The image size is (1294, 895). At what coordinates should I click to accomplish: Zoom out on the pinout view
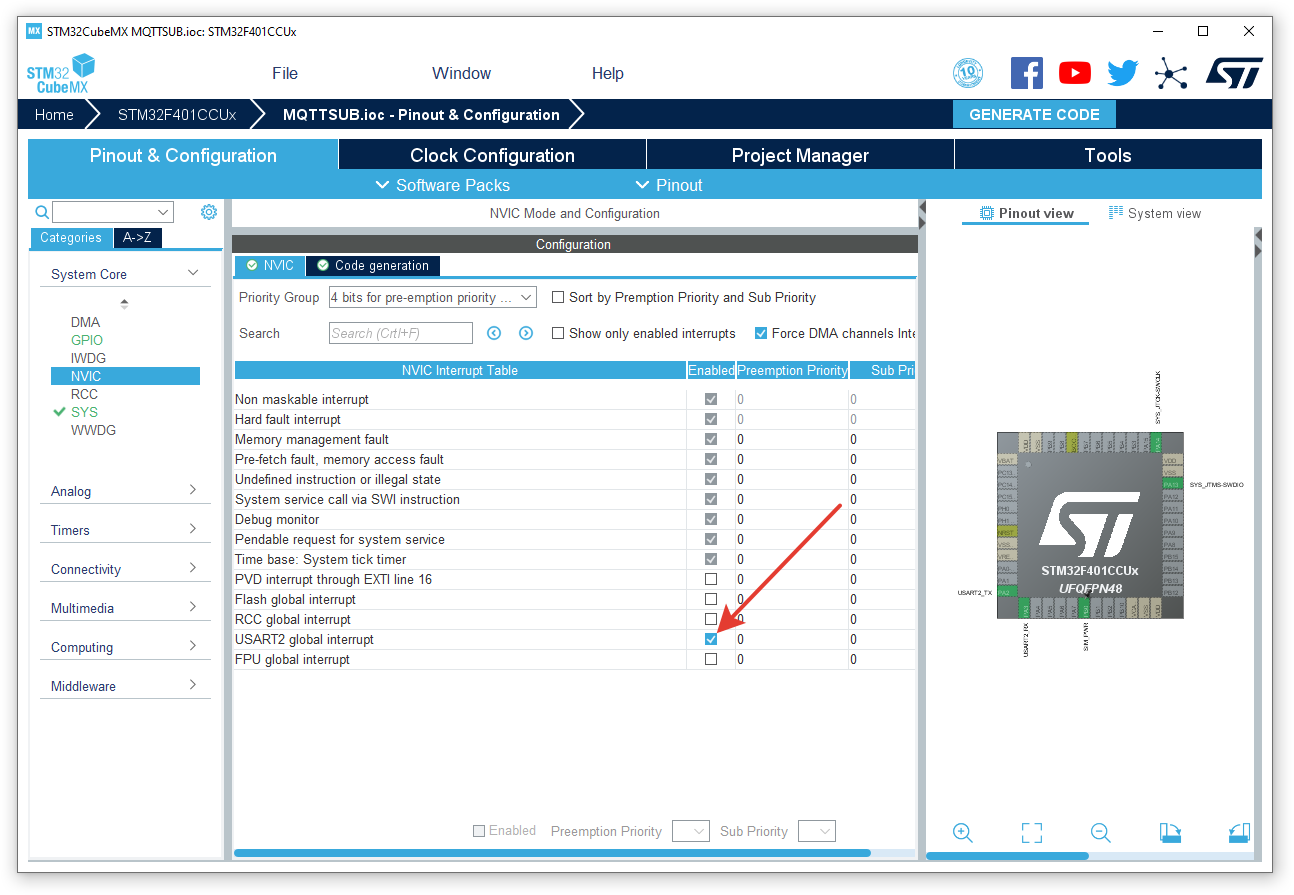(x=1101, y=832)
